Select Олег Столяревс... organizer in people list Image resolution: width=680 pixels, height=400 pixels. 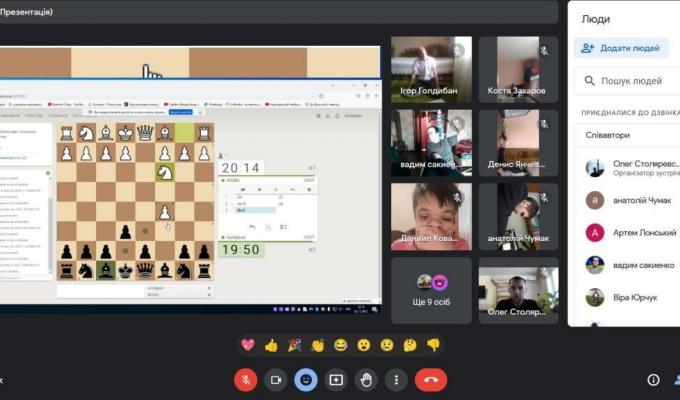[630, 167]
